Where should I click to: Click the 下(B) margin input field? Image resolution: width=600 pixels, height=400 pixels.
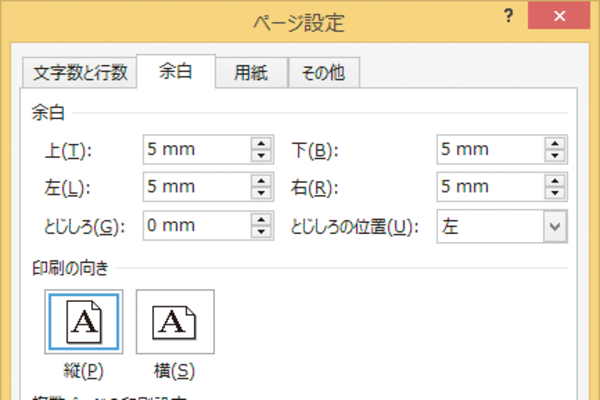491,149
